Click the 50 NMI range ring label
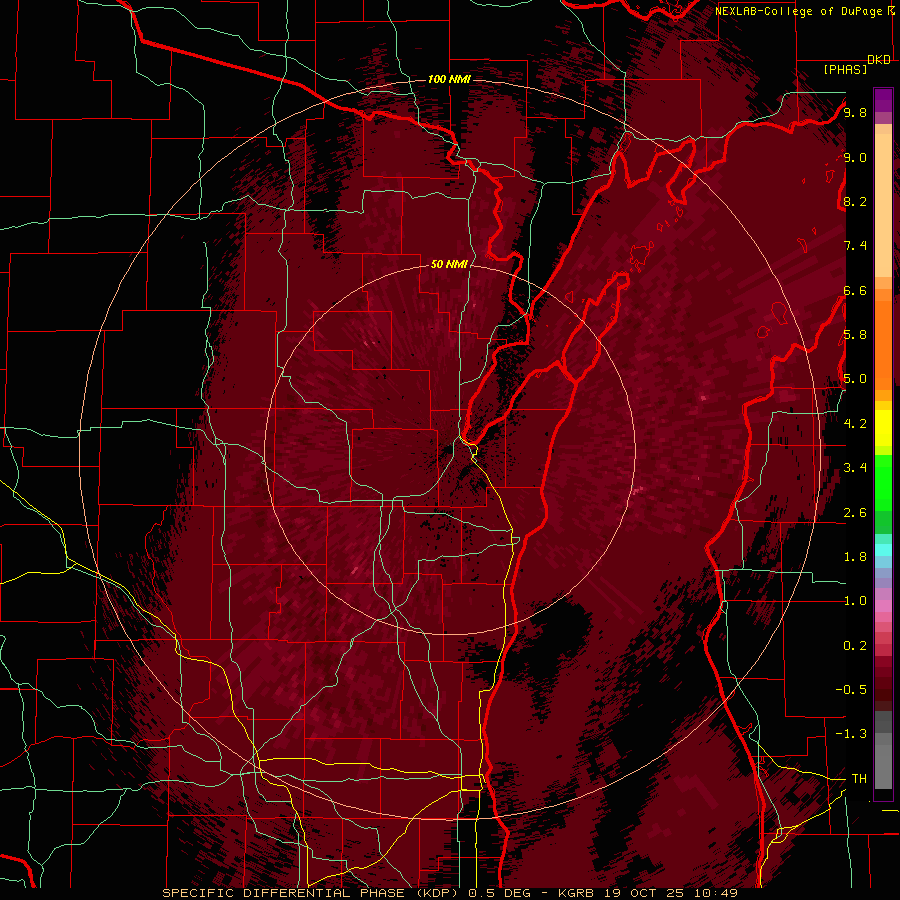 click(x=449, y=264)
